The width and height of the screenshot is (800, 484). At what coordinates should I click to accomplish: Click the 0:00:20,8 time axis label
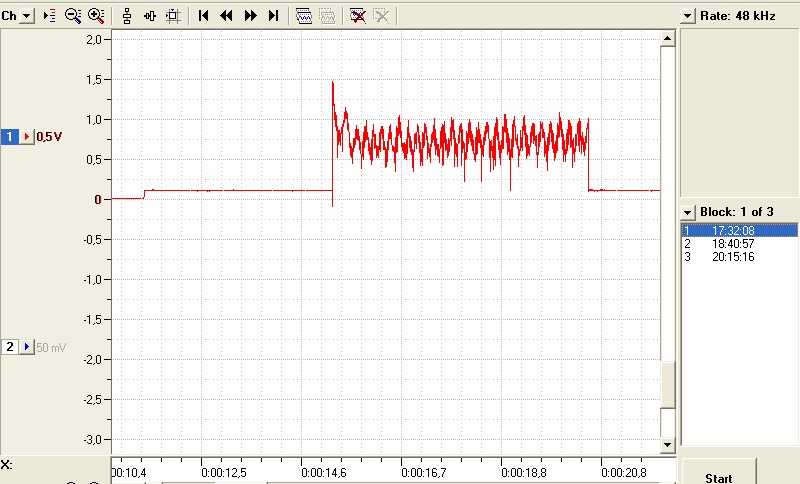pyautogui.click(x=623, y=473)
